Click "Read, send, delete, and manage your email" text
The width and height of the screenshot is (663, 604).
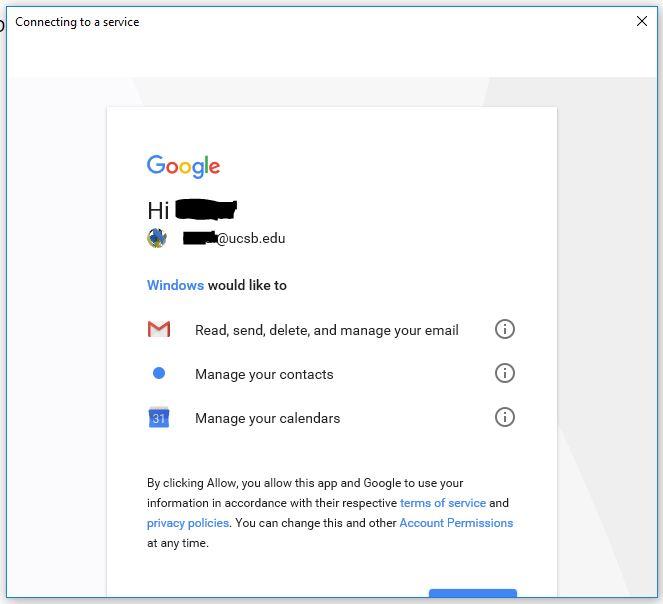(326, 330)
